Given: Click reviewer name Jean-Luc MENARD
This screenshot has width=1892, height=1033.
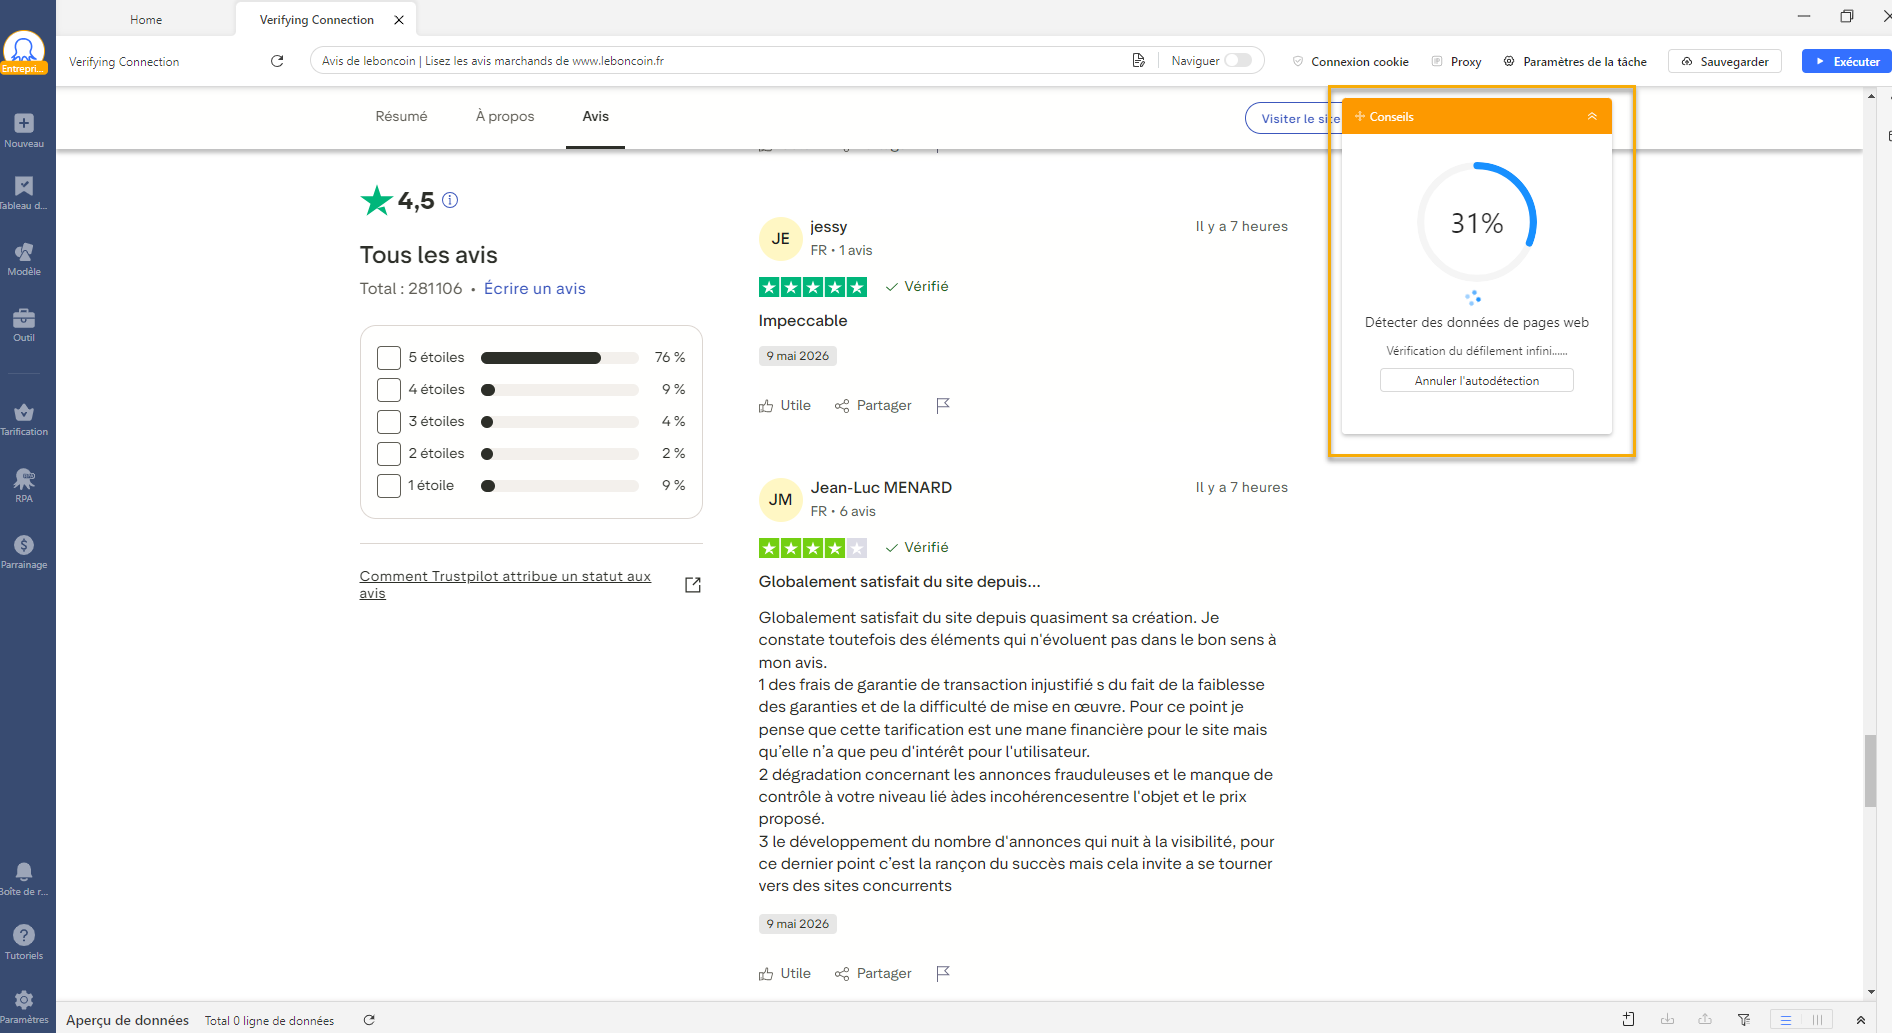Looking at the screenshot, I should coord(881,487).
